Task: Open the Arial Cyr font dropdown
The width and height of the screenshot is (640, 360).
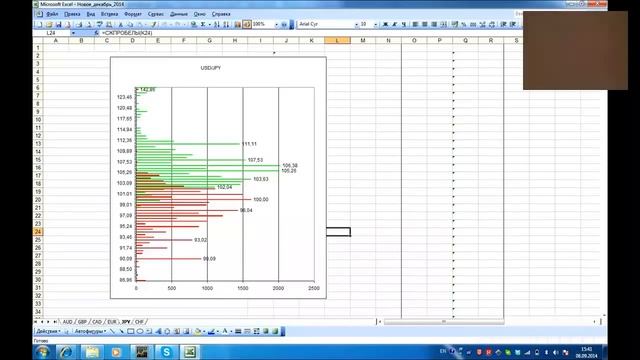Action: point(356,24)
